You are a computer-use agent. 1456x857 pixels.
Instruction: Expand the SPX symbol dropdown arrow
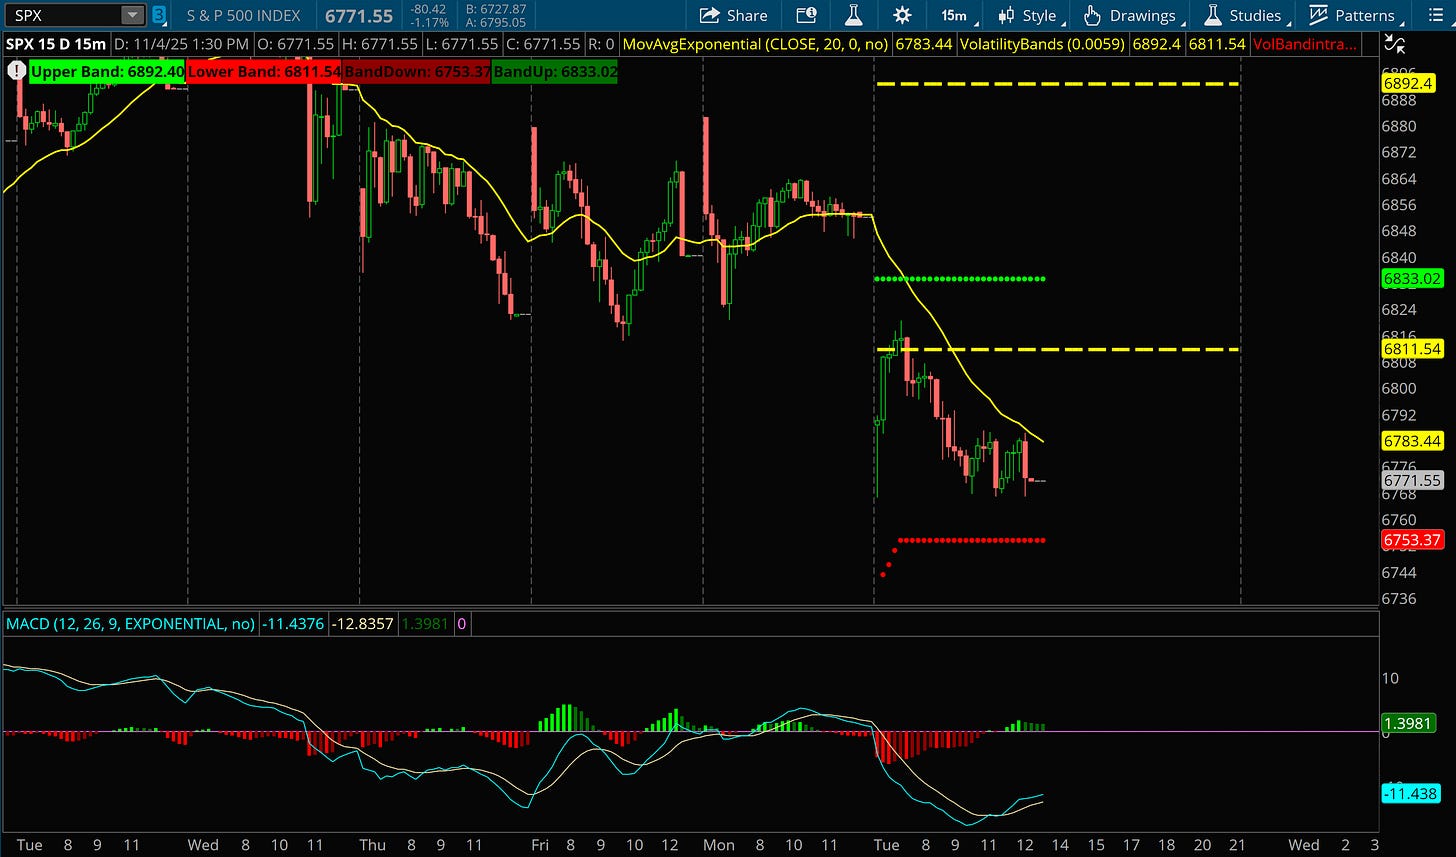click(132, 15)
